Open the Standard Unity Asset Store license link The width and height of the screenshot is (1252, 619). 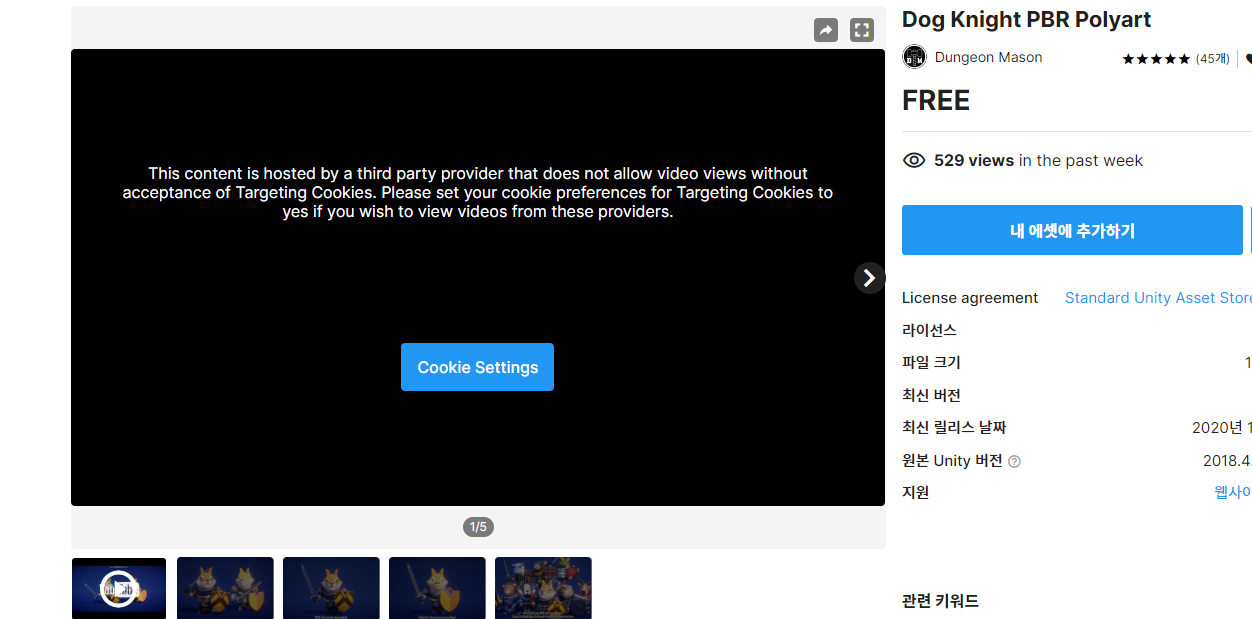(x=1158, y=298)
